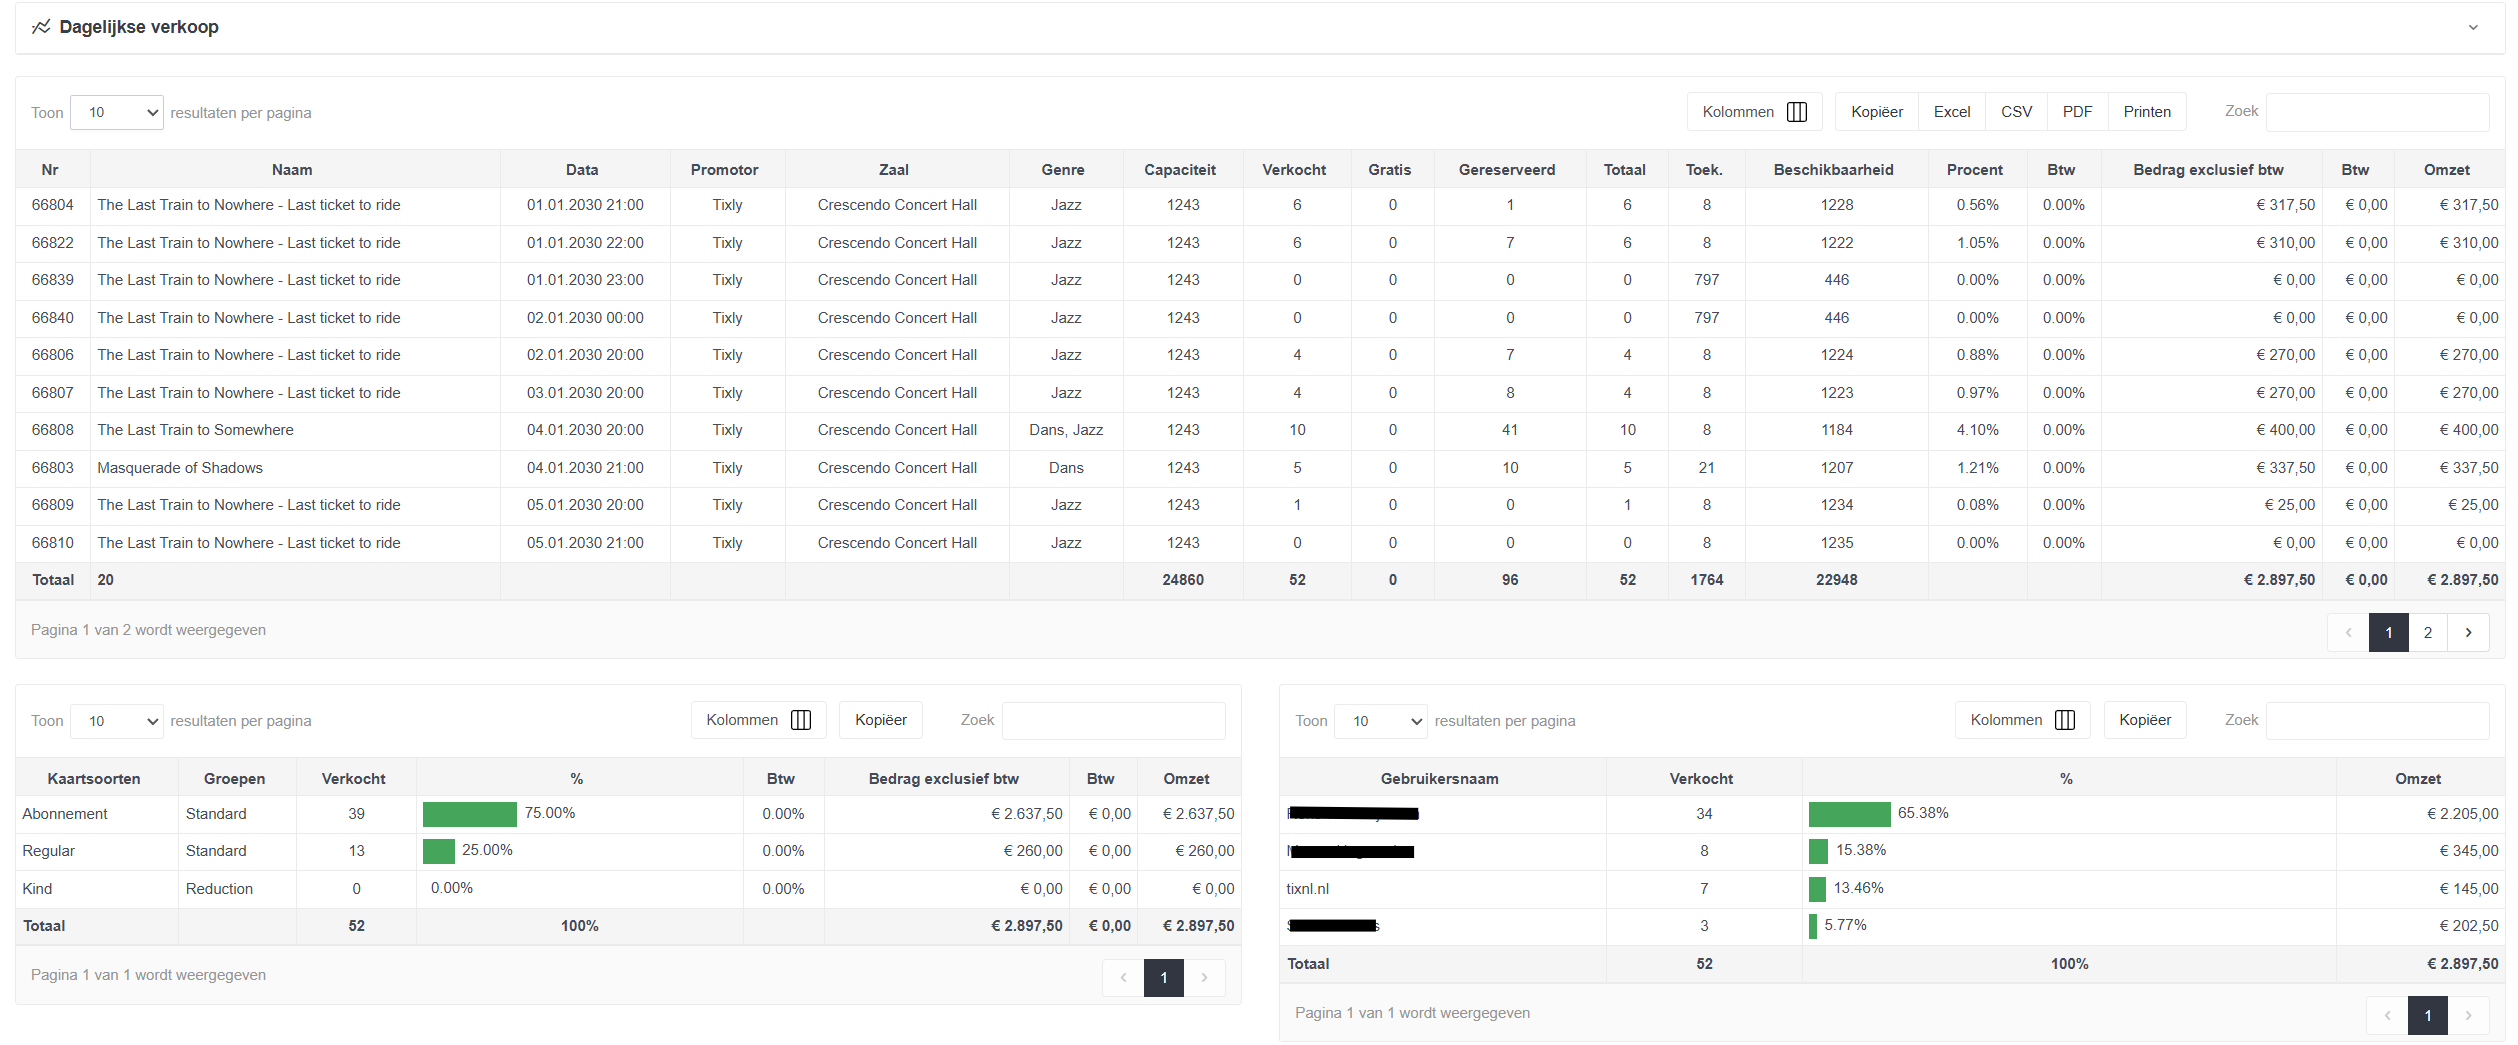
Task: Click Kopiëer button of Gebruikersnaam table
Action: coord(2144,720)
